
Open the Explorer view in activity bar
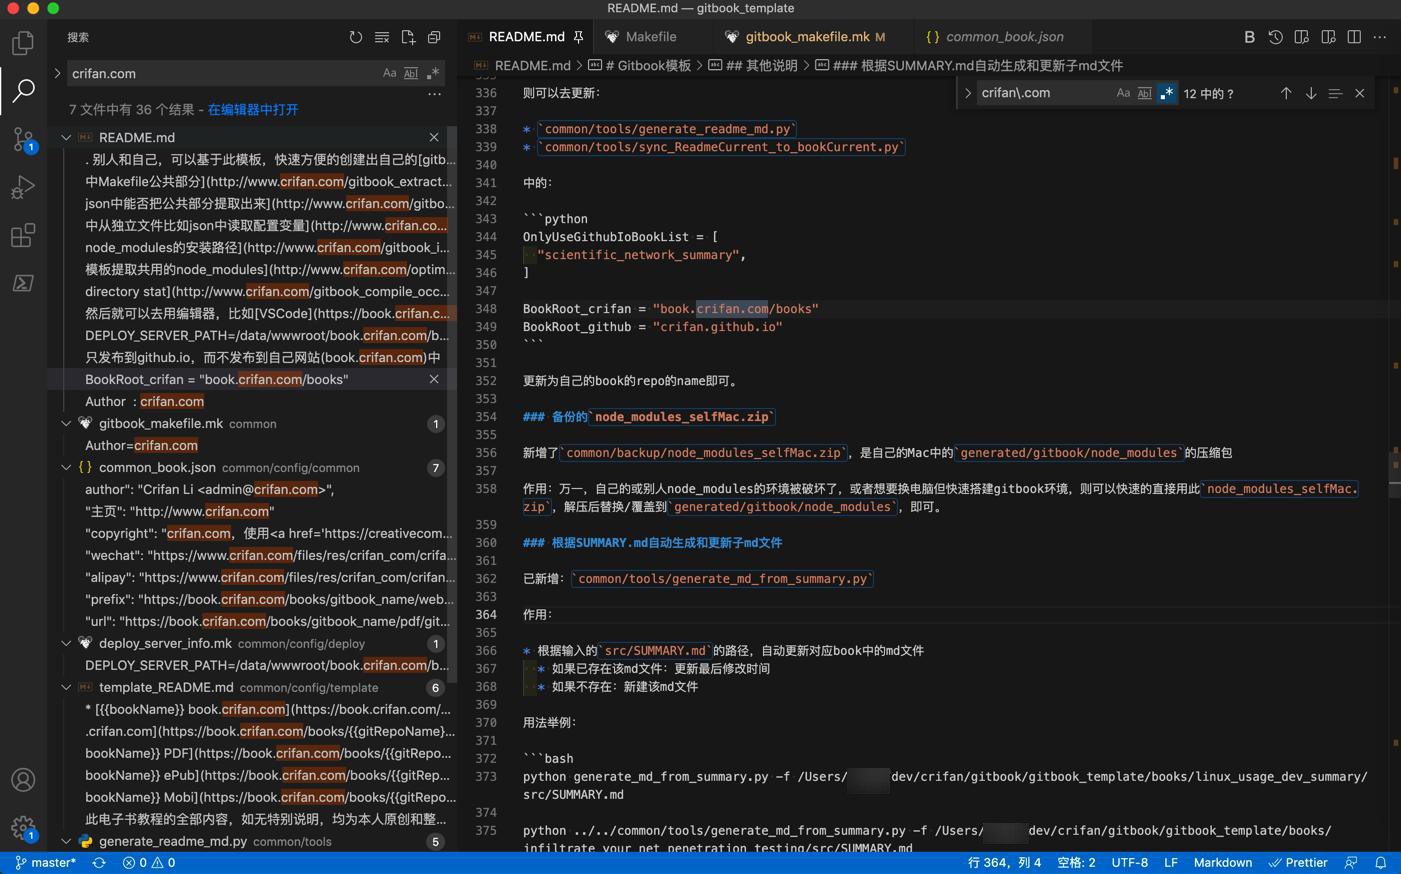coord(22,43)
